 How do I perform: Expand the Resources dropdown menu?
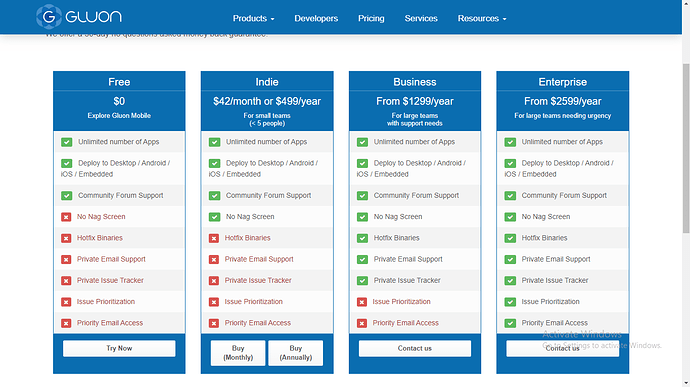pyautogui.click(x=482, y=18)
